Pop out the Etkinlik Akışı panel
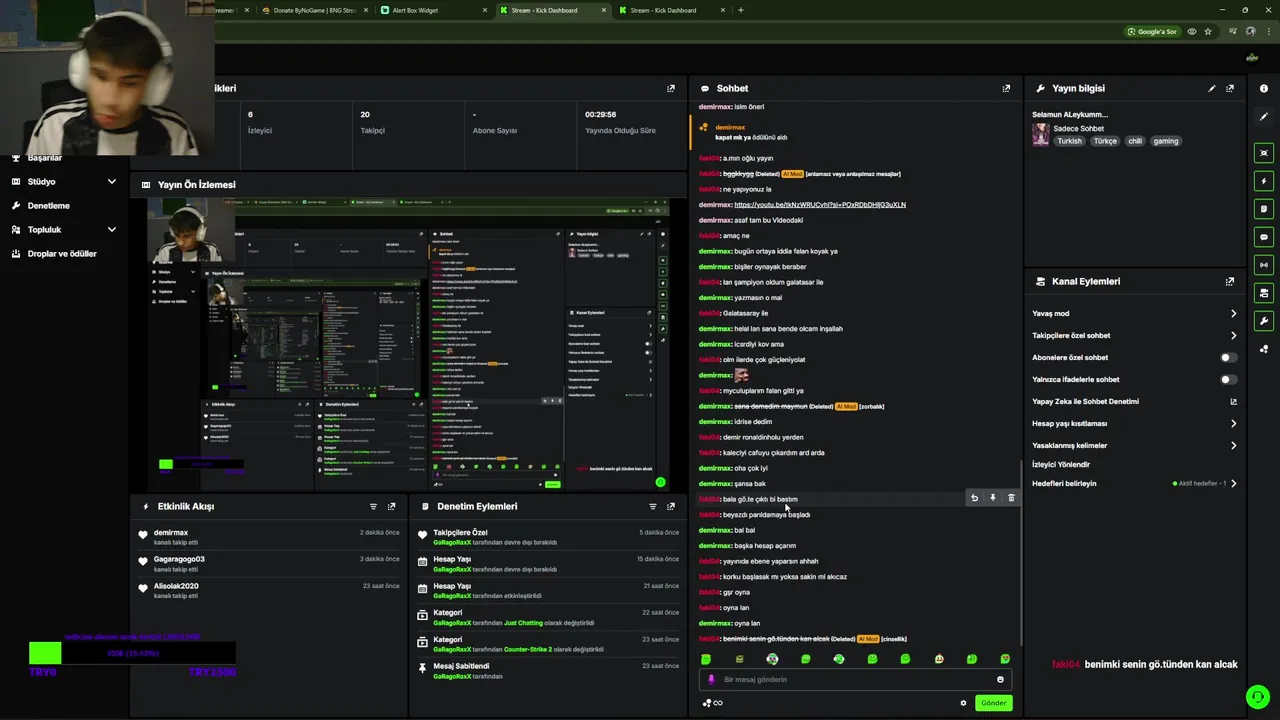 coord(391,506)
